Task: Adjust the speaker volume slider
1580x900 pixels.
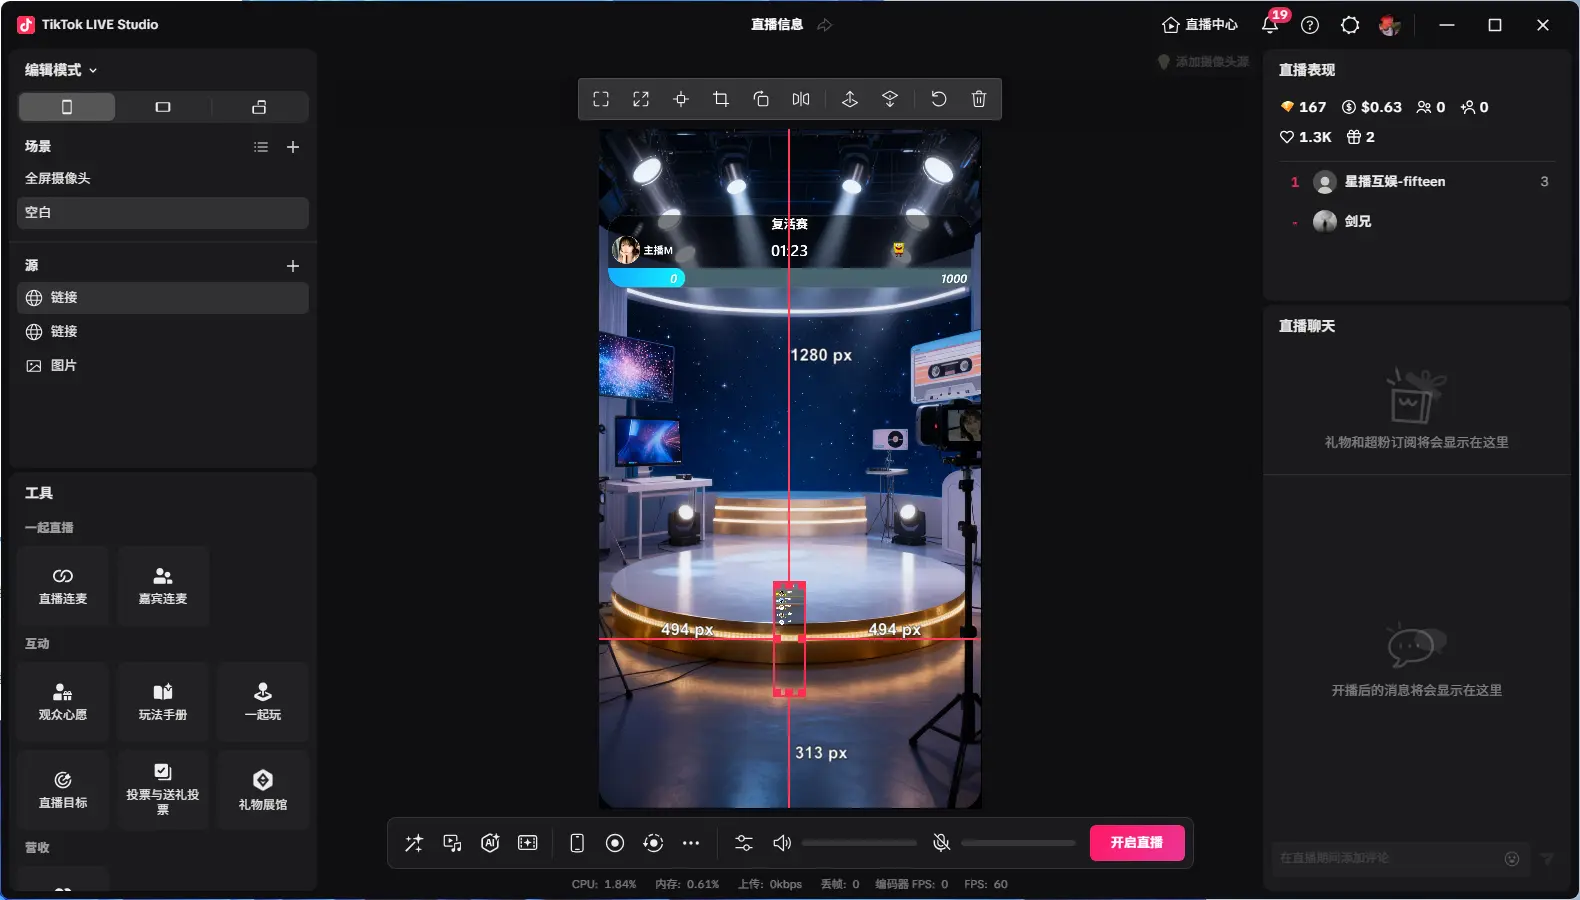Action: 859,843
